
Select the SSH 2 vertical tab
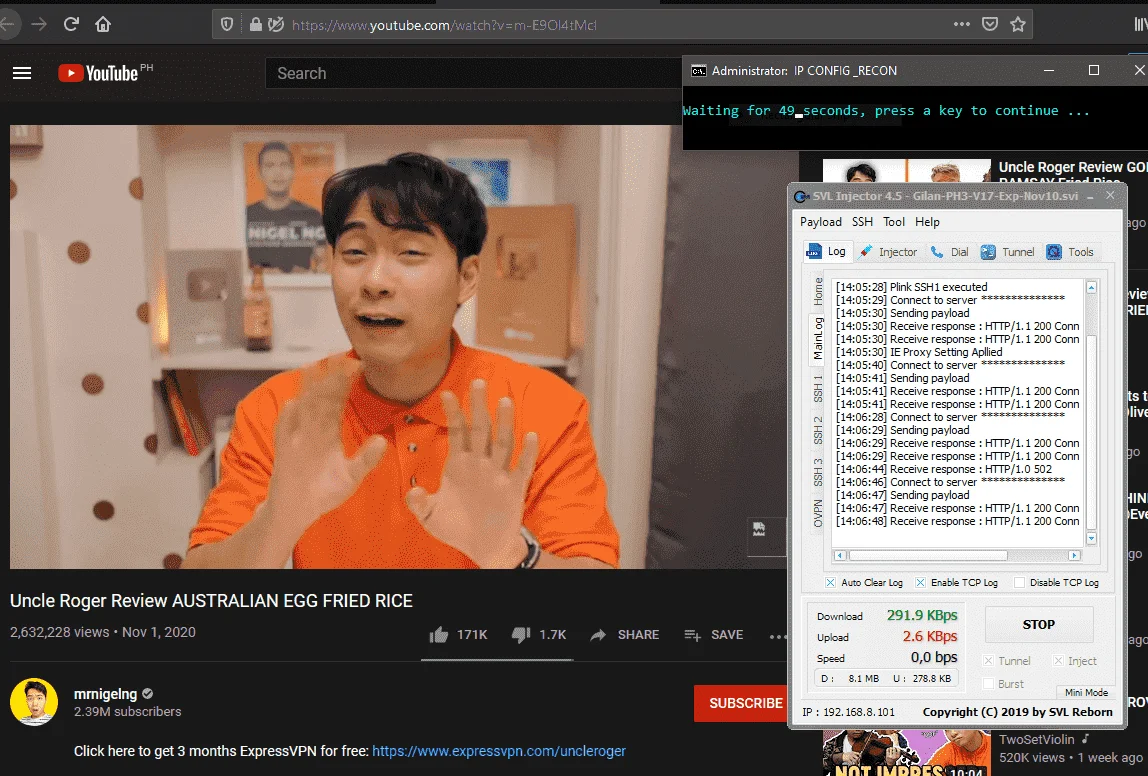point(818,430)
